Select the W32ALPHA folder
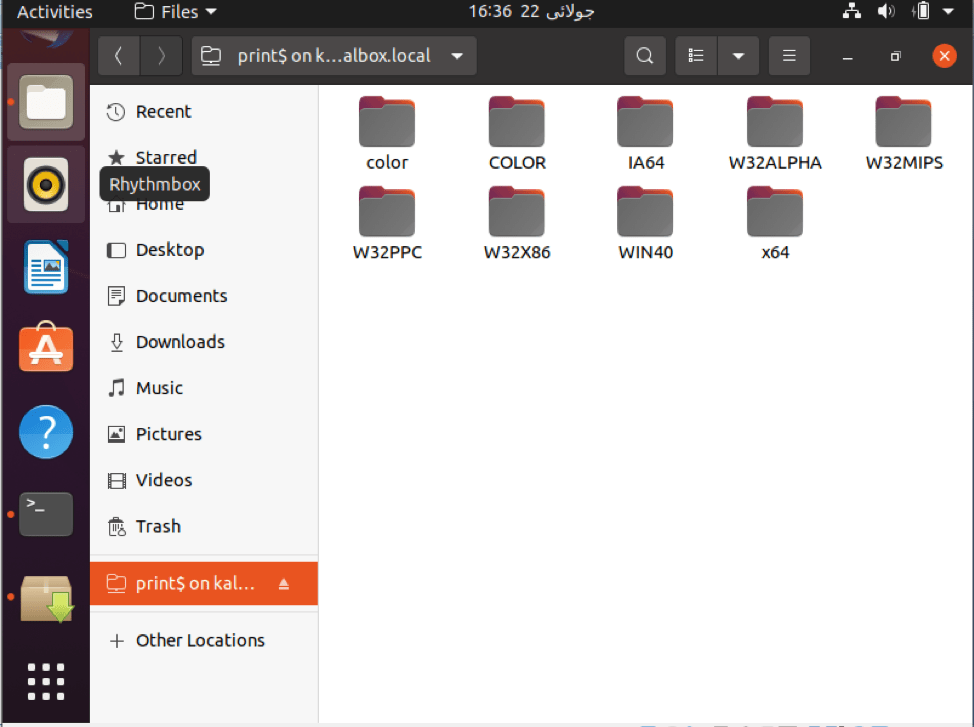The height and width of the screenshot is (727, 974). (775, 134)
